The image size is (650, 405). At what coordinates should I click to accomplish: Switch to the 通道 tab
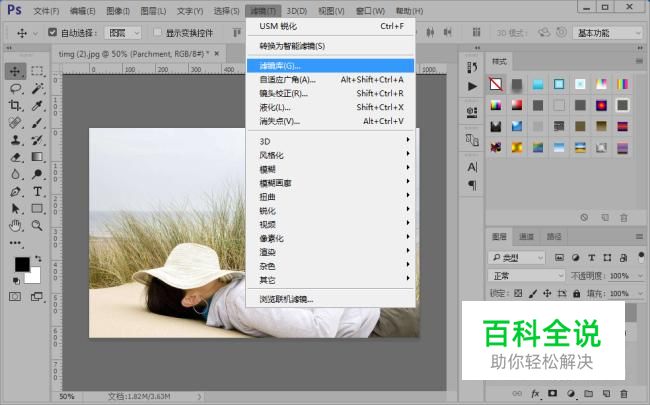(526, 237)
